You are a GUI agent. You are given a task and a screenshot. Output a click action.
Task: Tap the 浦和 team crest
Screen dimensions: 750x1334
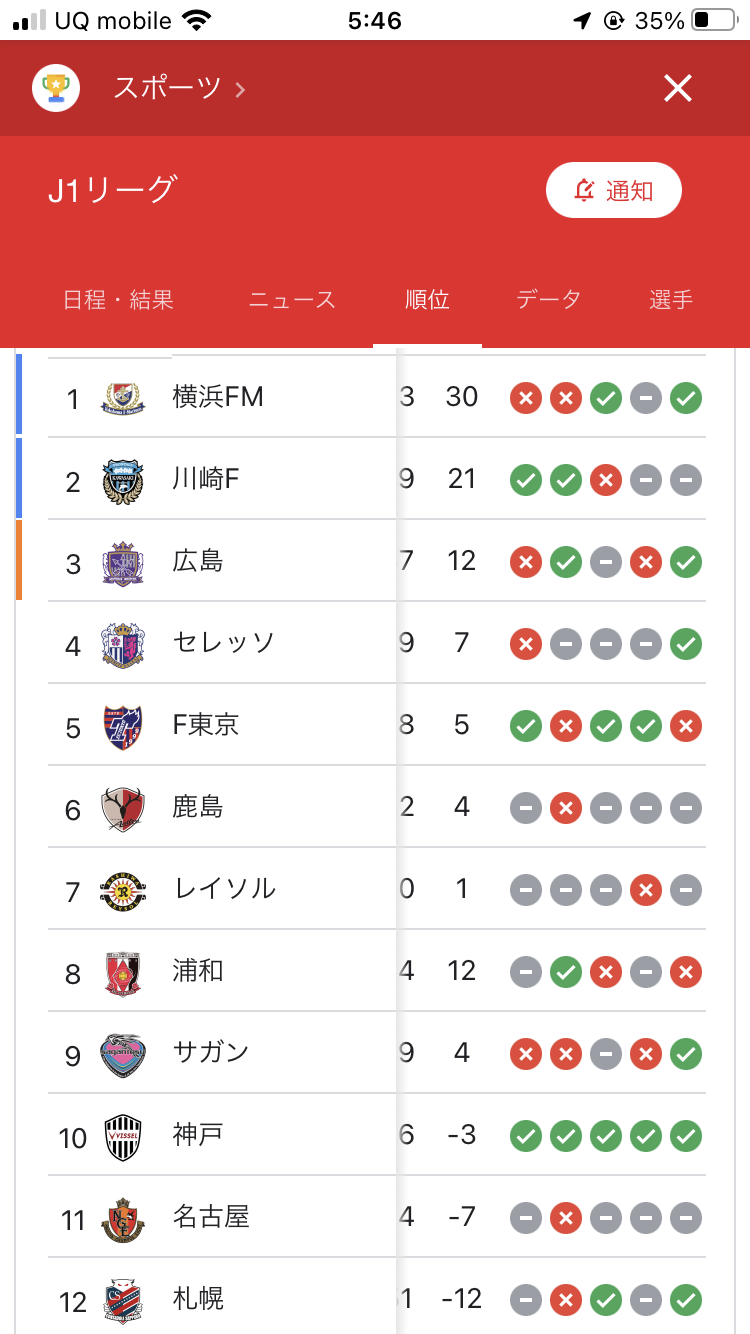123,973
